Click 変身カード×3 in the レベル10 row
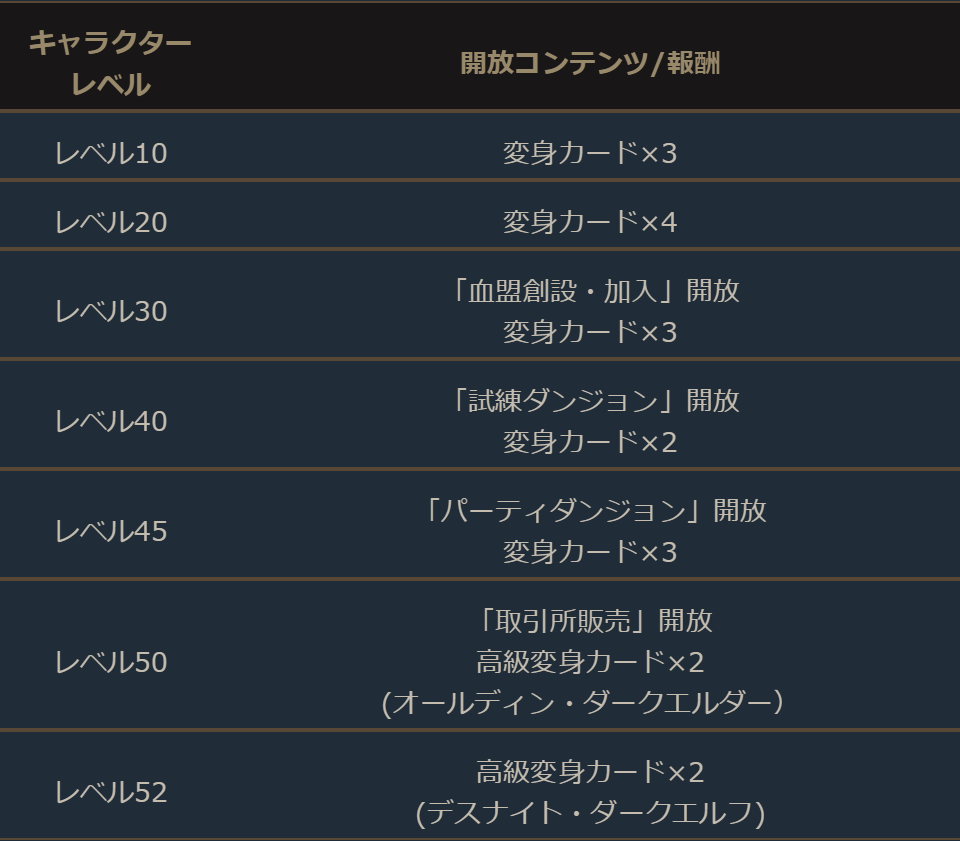This screenshot has height=841, width=960. pyautogui.click(x=590, y=153)
